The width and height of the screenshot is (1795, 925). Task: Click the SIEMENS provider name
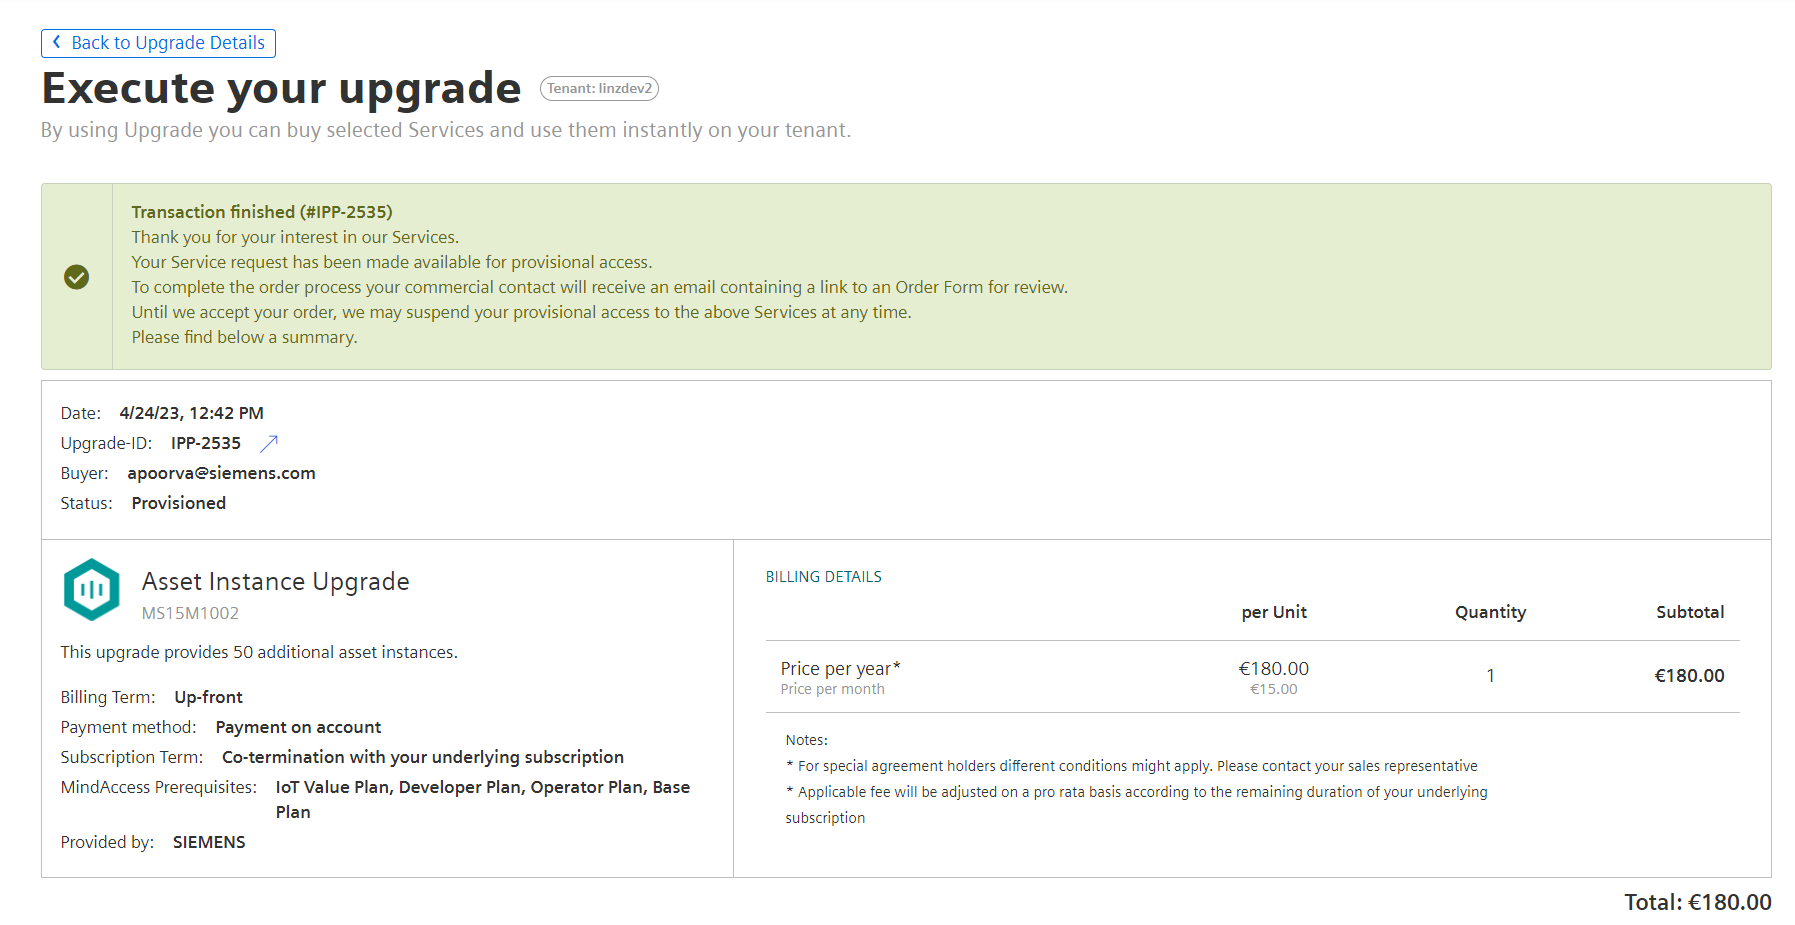(209, 842)
